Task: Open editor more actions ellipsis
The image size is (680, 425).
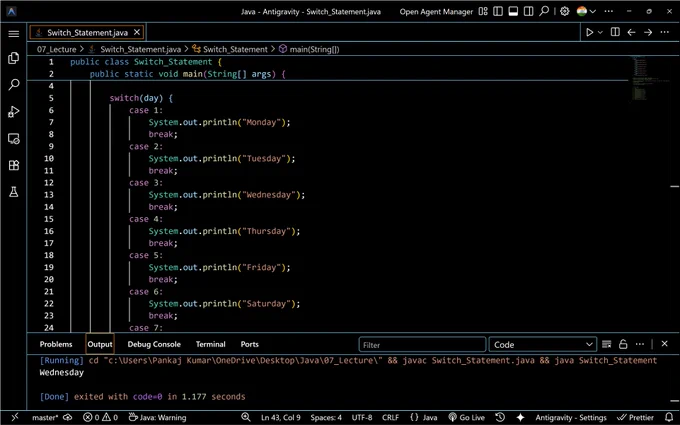Action: pyautogui.click(x=664, y=32)
